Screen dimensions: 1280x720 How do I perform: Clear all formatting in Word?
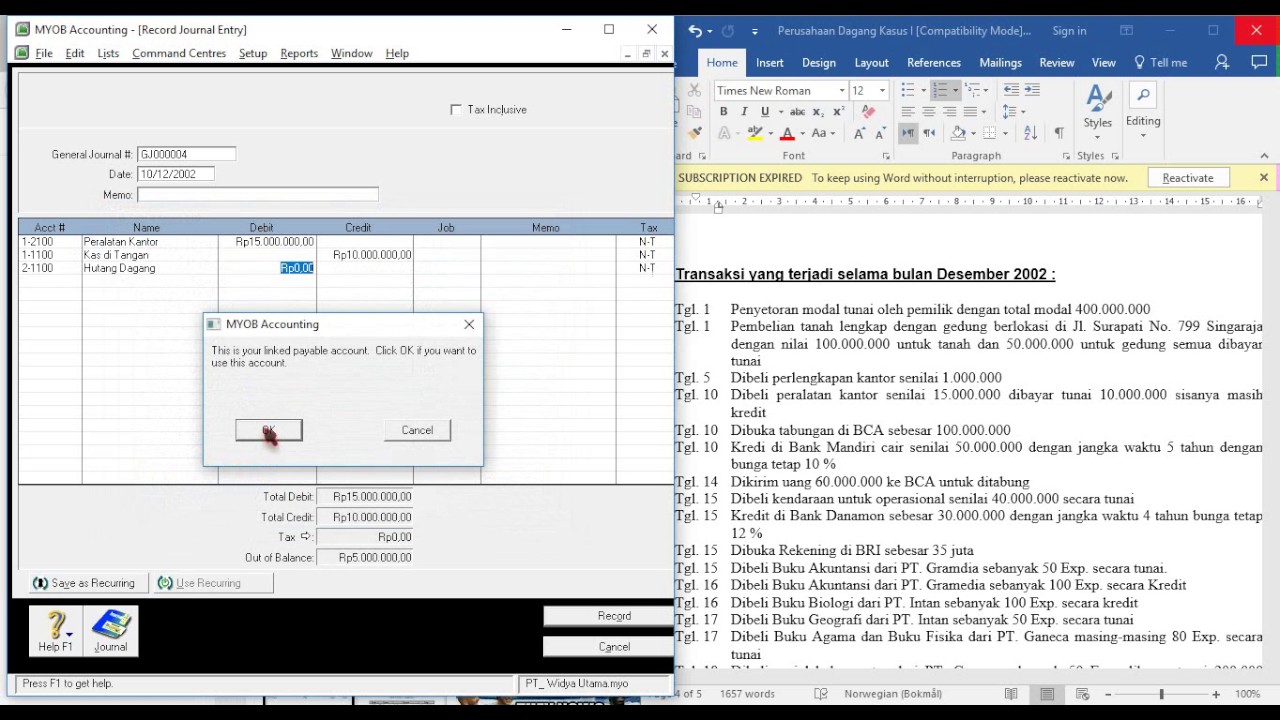point(868,111)
